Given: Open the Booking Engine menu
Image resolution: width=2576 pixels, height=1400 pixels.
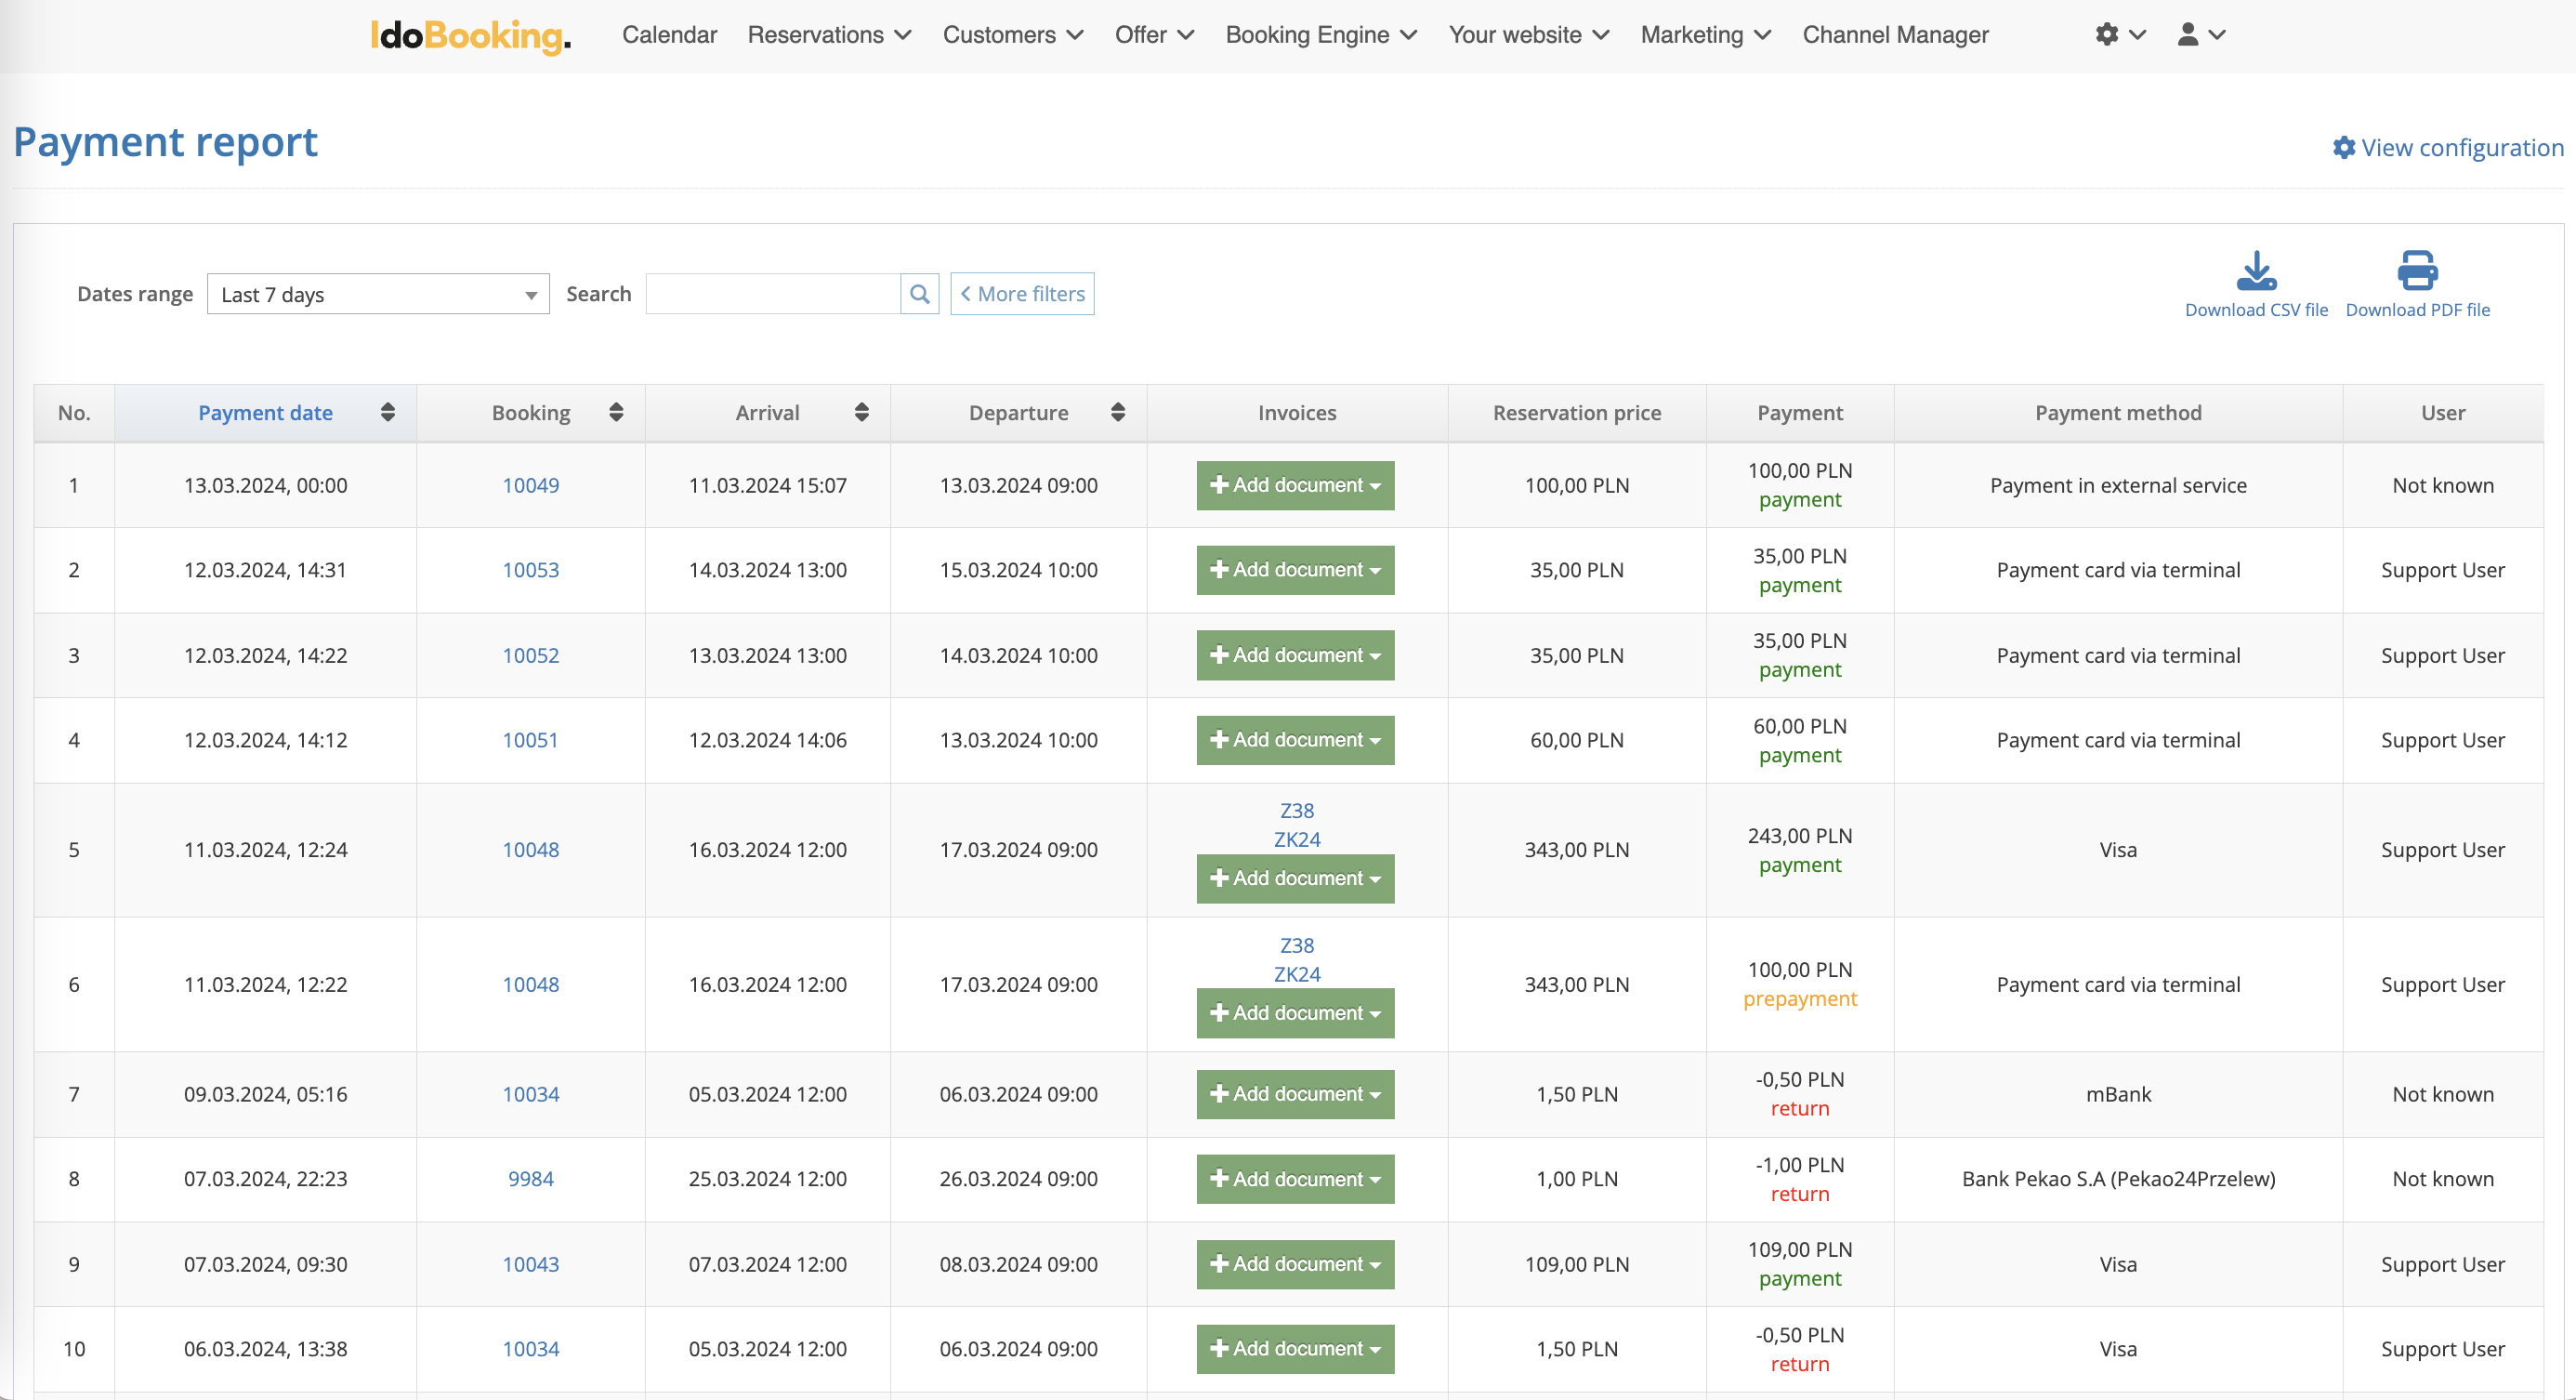Looking at the screenshot, I should point(1320,35).
